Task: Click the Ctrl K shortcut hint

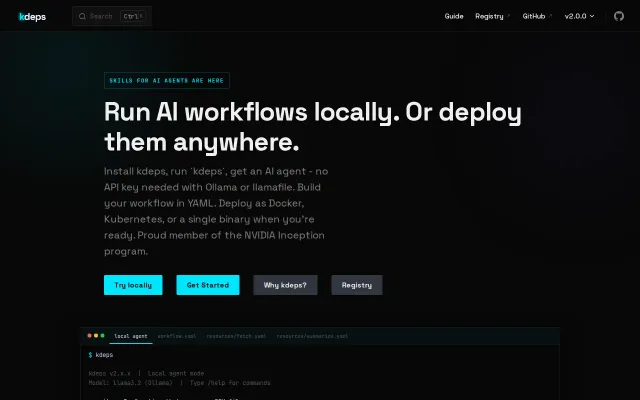Action: 133,16
